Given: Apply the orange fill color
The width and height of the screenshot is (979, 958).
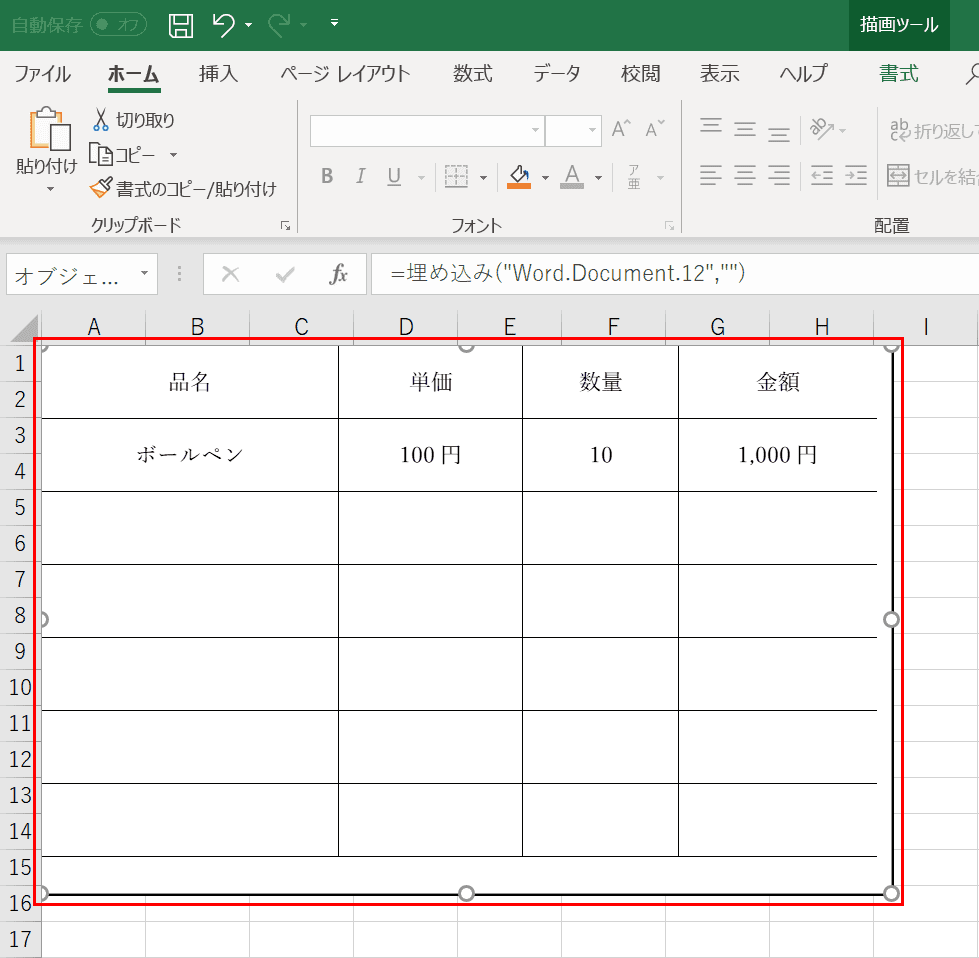Looking at the screenshot, I should click(x=519, y=177).
